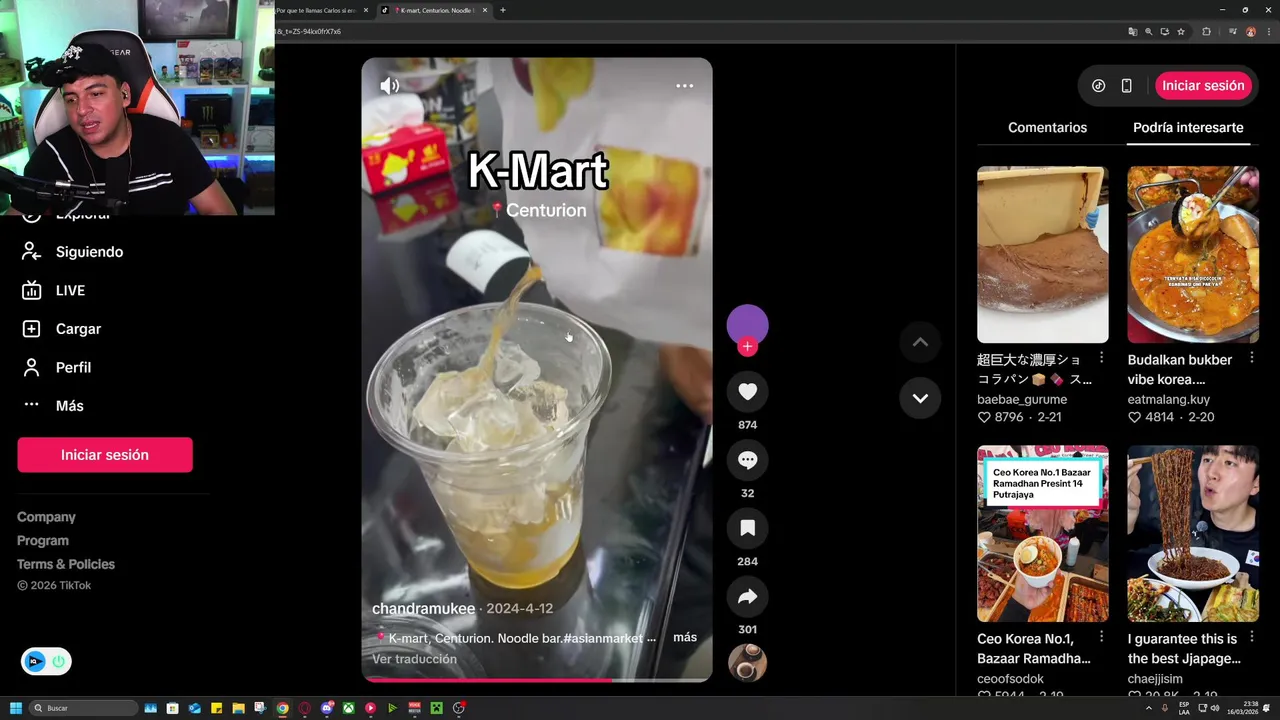Expand the Terms & Policies footer section
Screen dimensions: 1280x720
point(66,564)
